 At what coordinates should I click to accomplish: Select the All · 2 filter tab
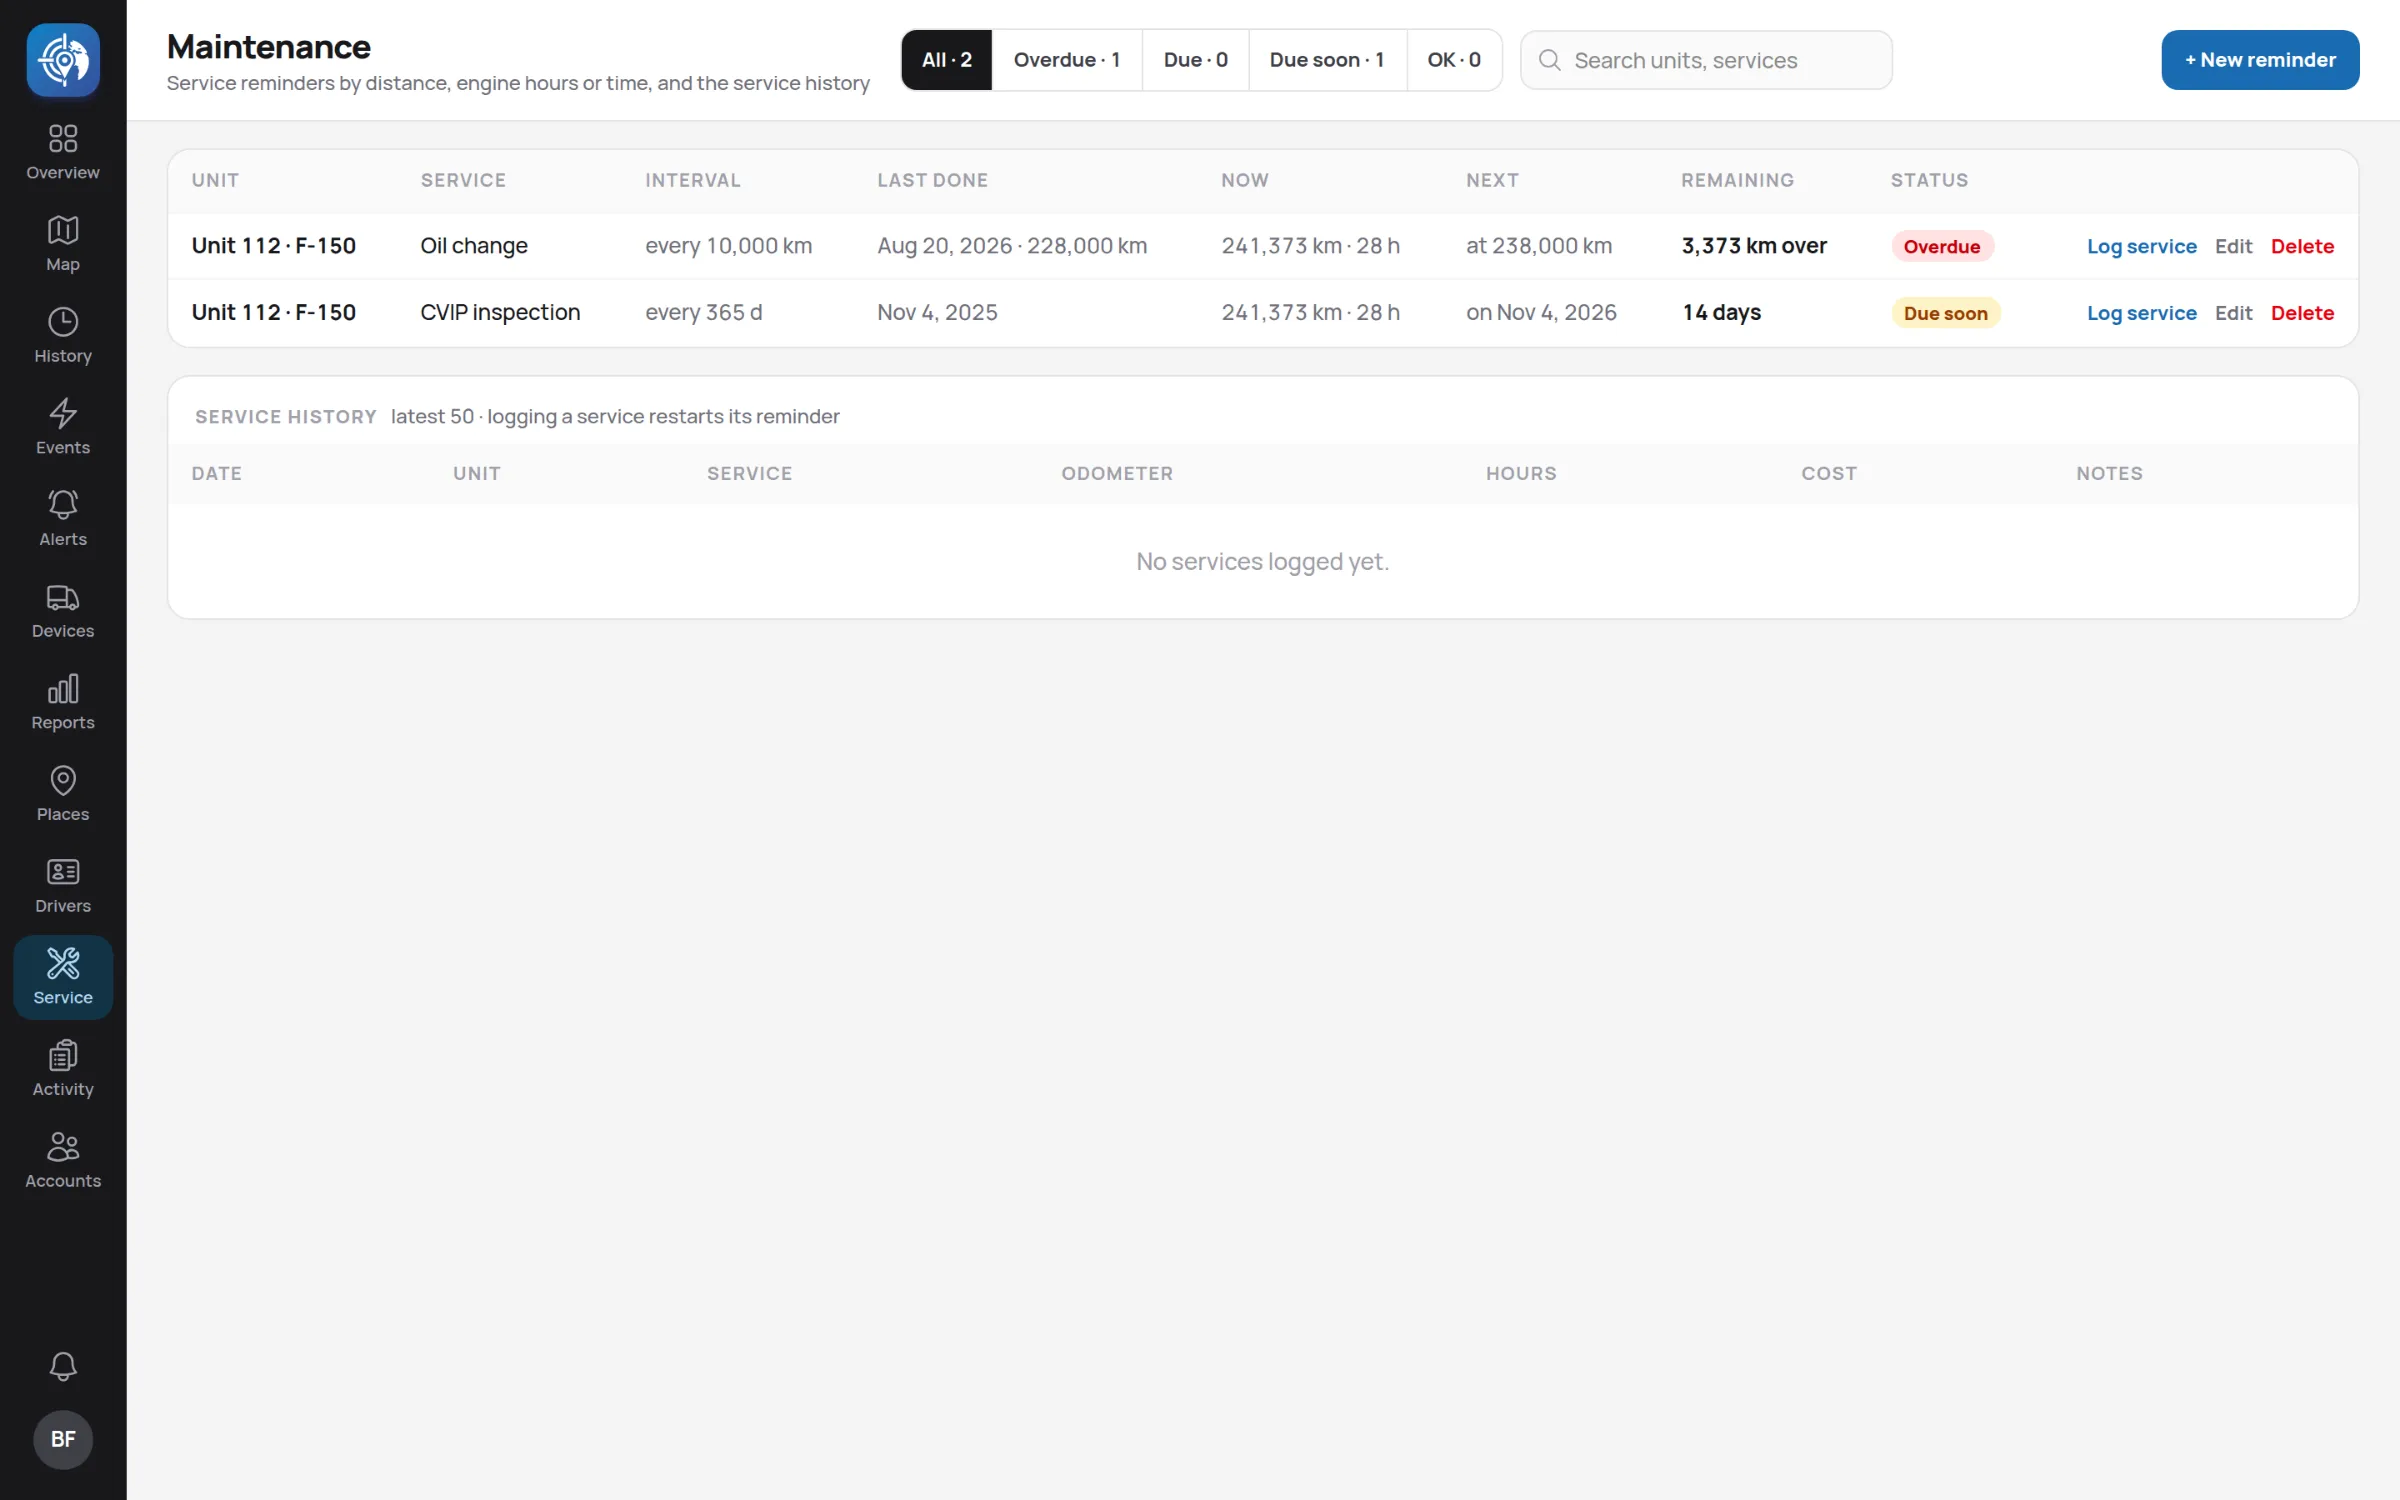946,60
